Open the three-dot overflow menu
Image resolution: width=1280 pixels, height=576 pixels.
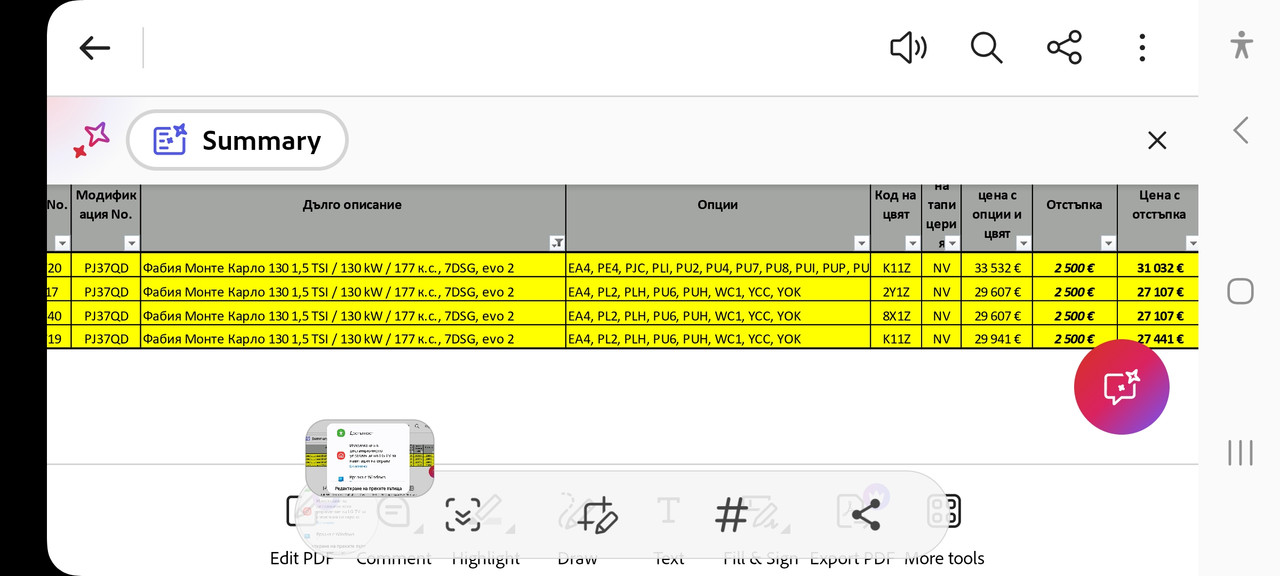[1142, 48]
